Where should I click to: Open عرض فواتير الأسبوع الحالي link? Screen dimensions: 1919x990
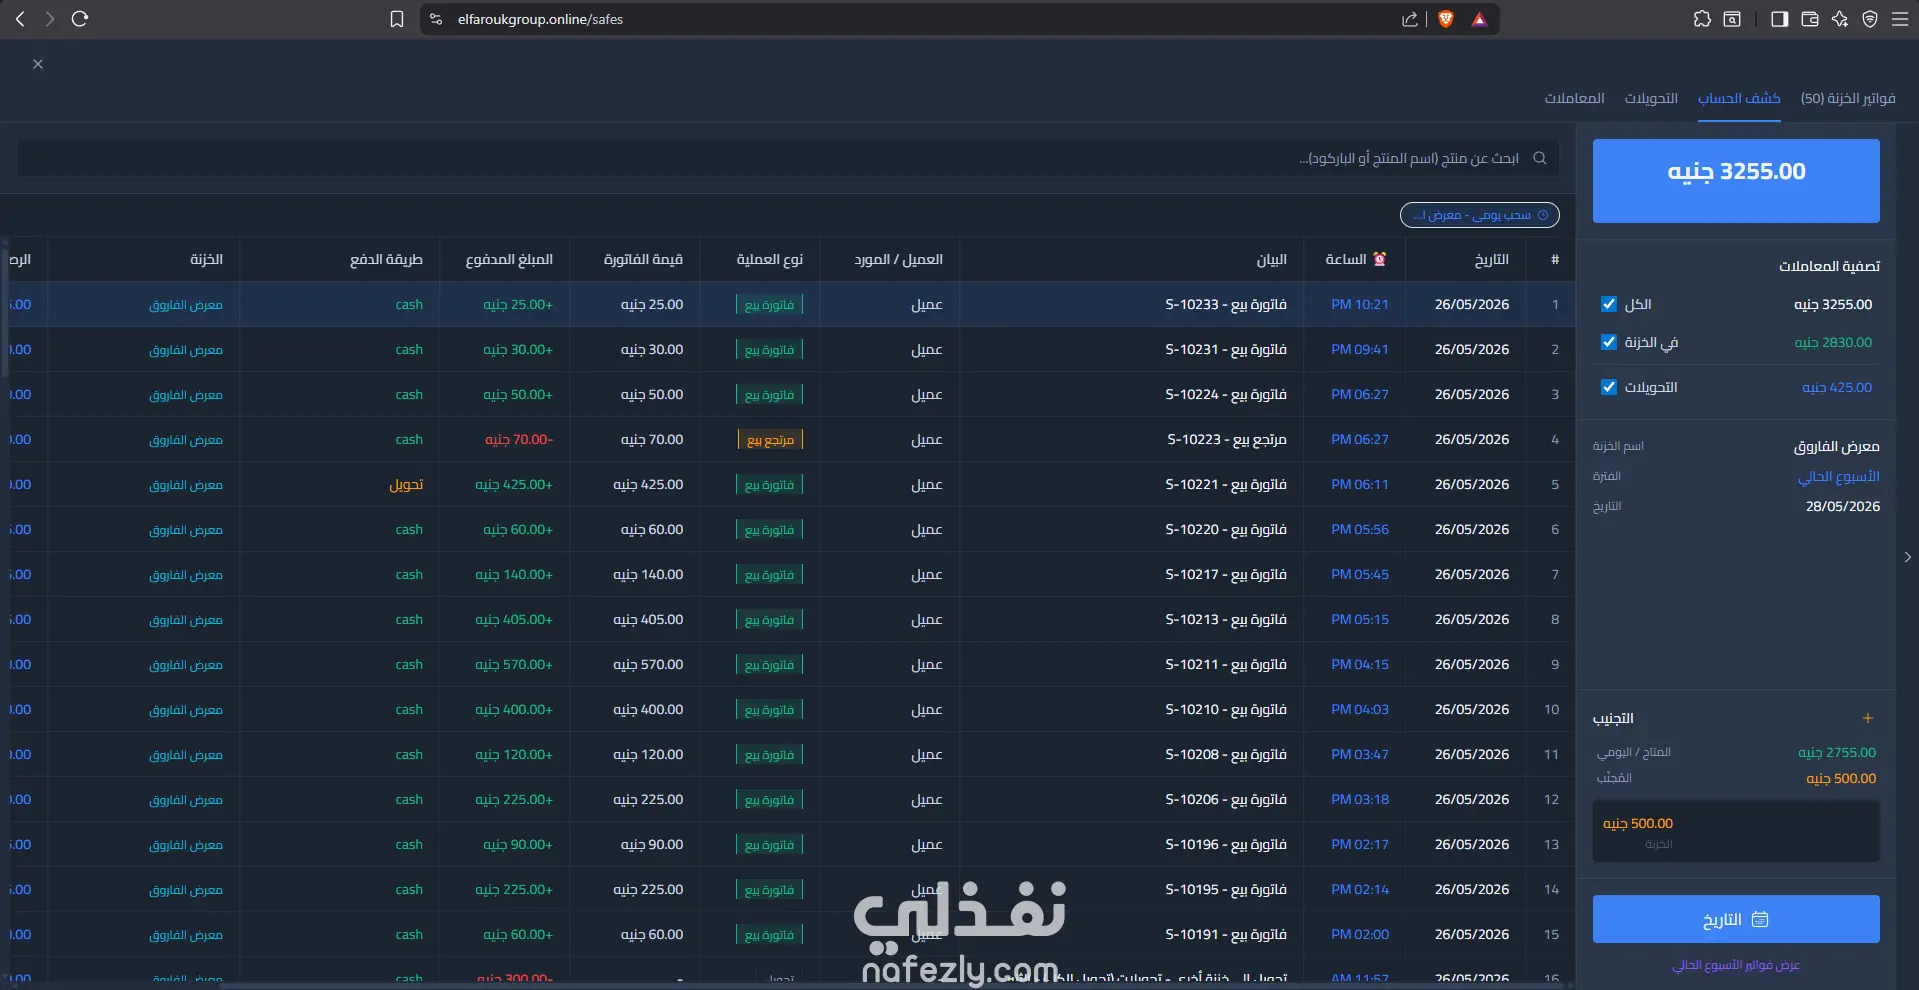(1736, 965)
